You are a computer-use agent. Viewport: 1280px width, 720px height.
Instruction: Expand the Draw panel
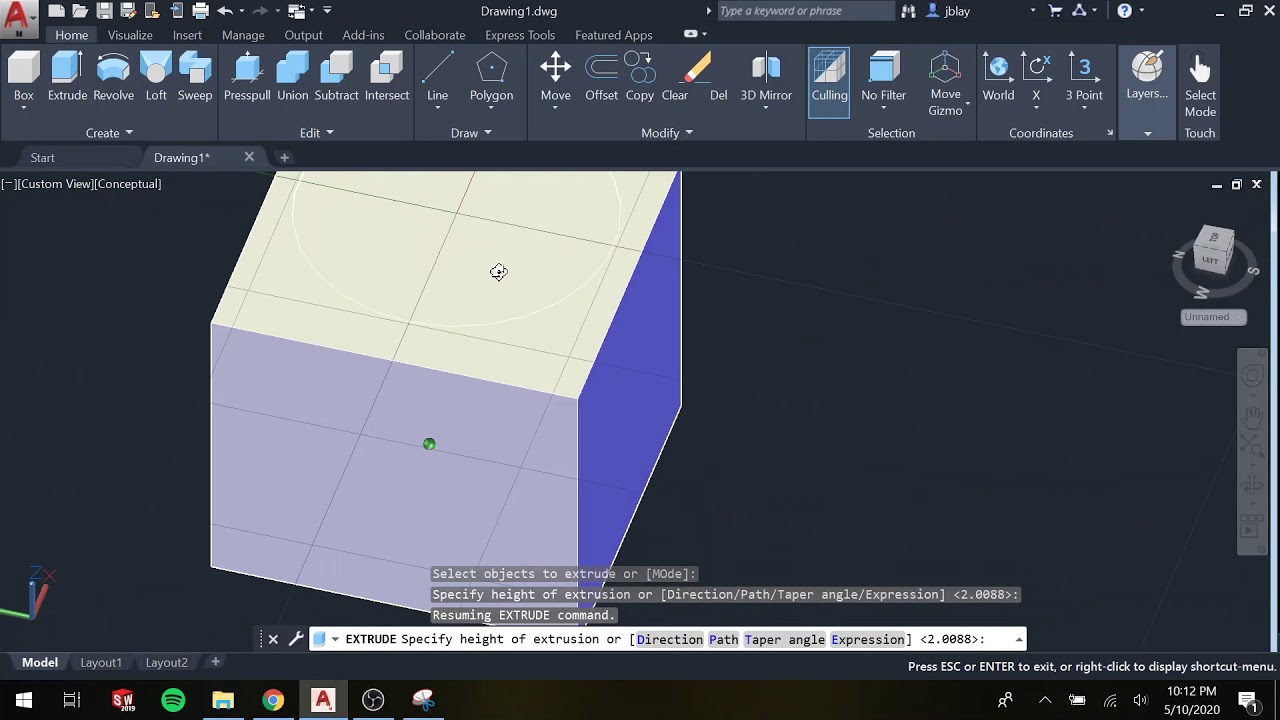(x=471, y=133)
